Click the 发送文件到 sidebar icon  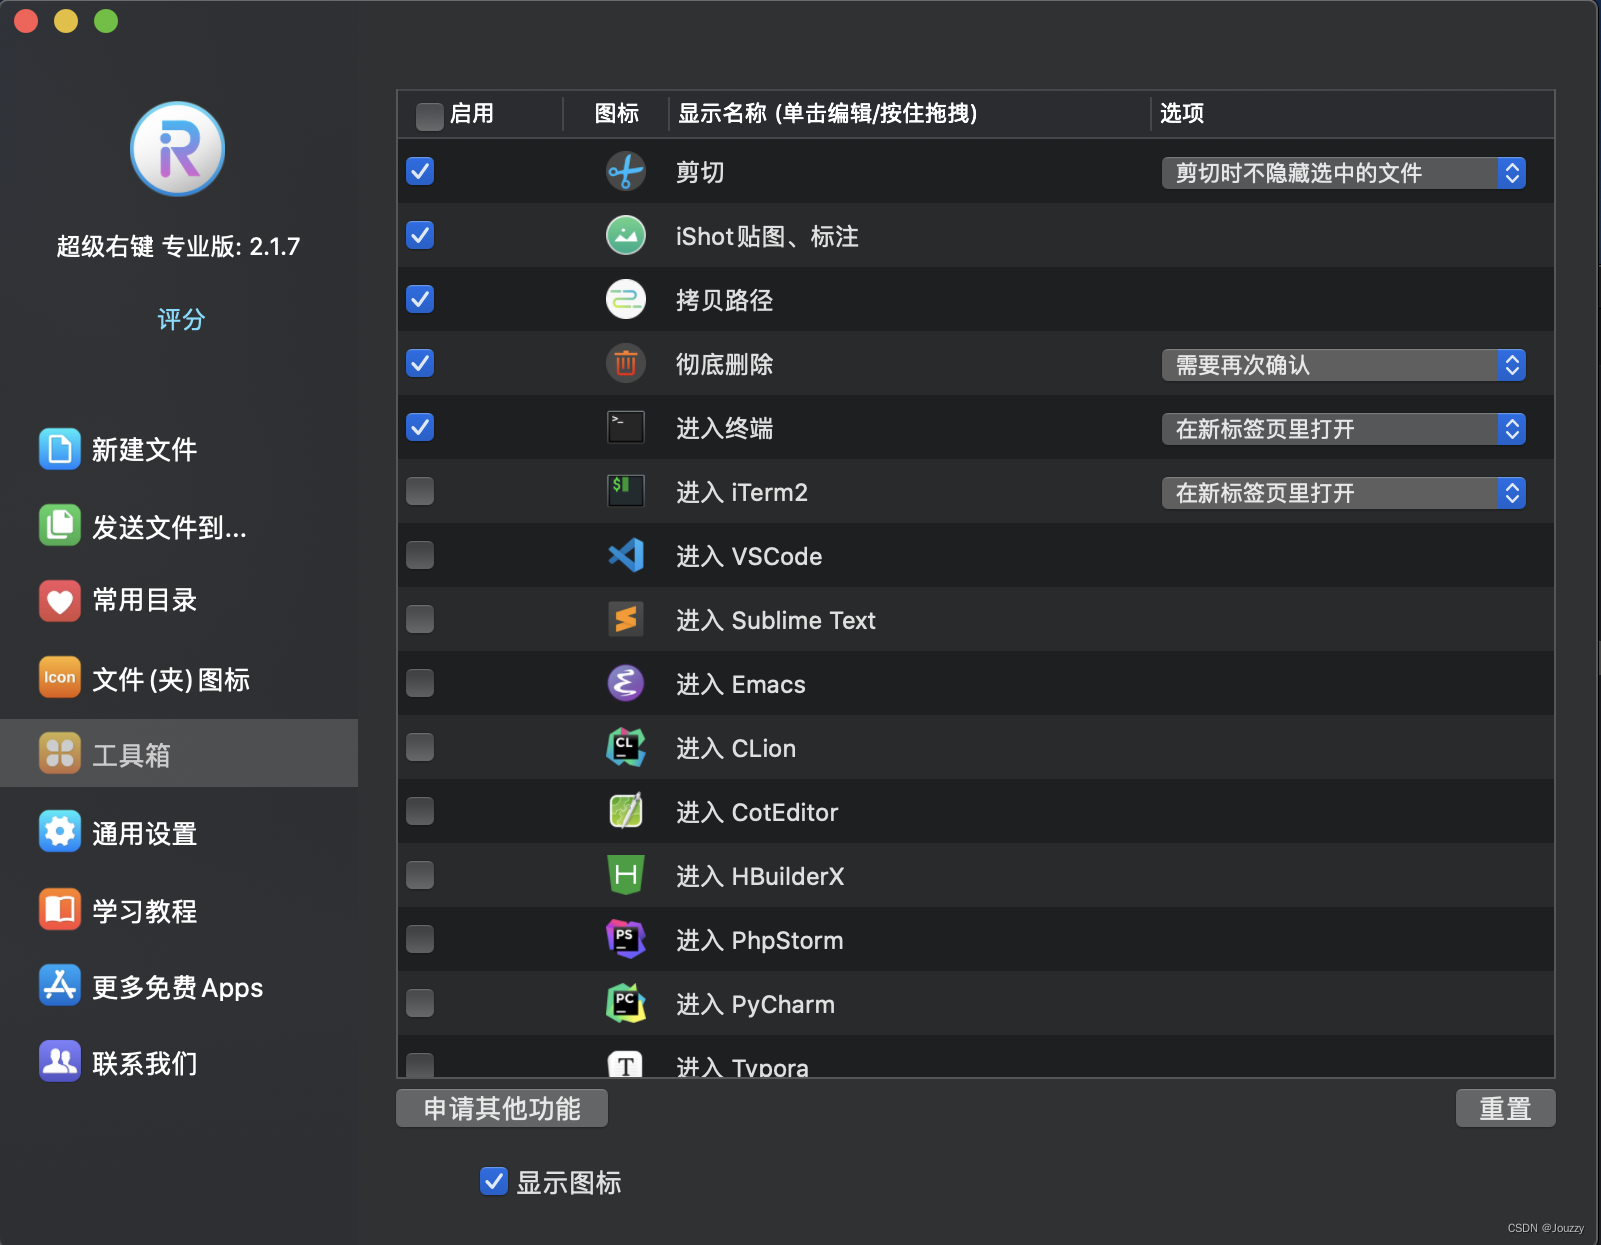tap(60, 525)
